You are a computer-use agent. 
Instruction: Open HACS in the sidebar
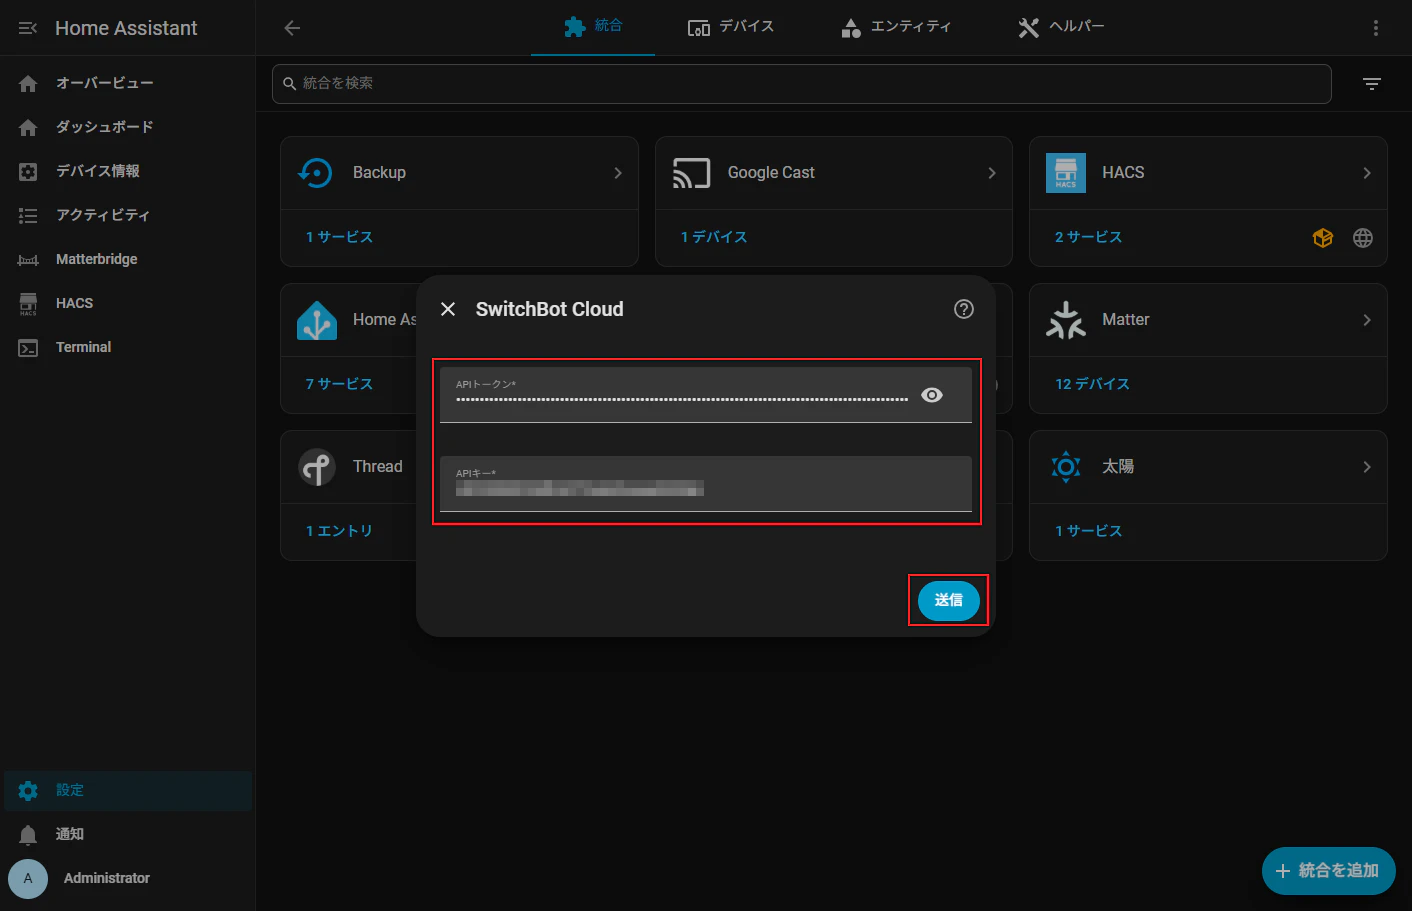(128, 303)
